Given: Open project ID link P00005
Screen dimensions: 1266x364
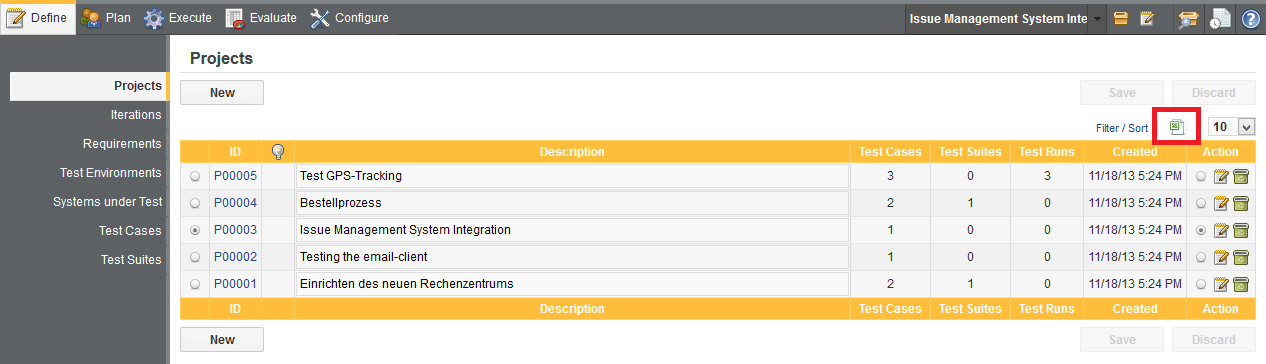Looking at the screenshot, I should point(235,176).
